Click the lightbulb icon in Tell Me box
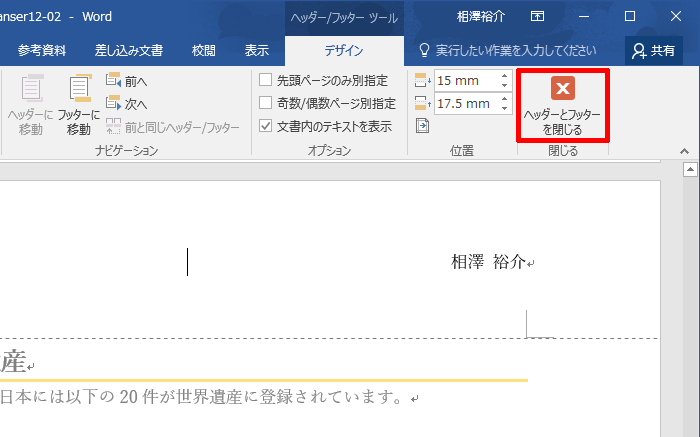 click(x=425, y=50)
